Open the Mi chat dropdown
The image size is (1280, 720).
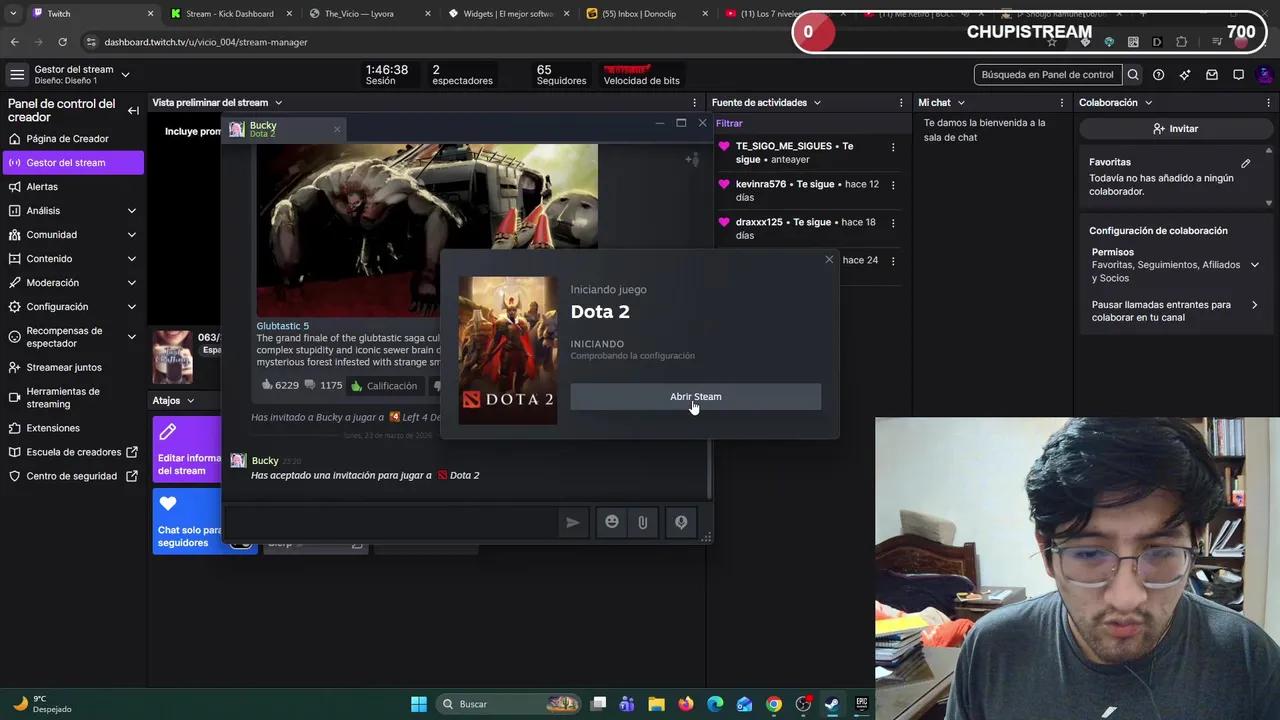click(961, 103)
